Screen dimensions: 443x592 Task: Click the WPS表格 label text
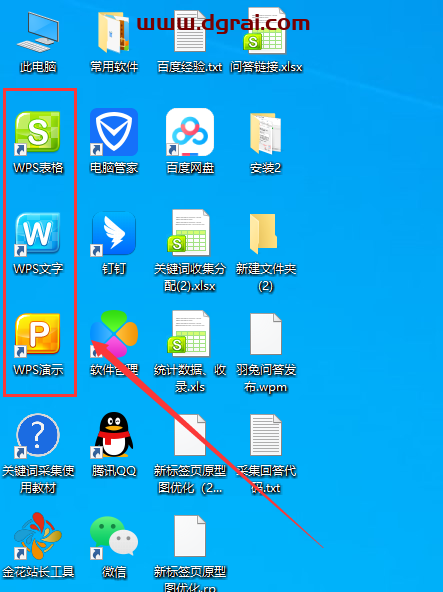point(38,168)
